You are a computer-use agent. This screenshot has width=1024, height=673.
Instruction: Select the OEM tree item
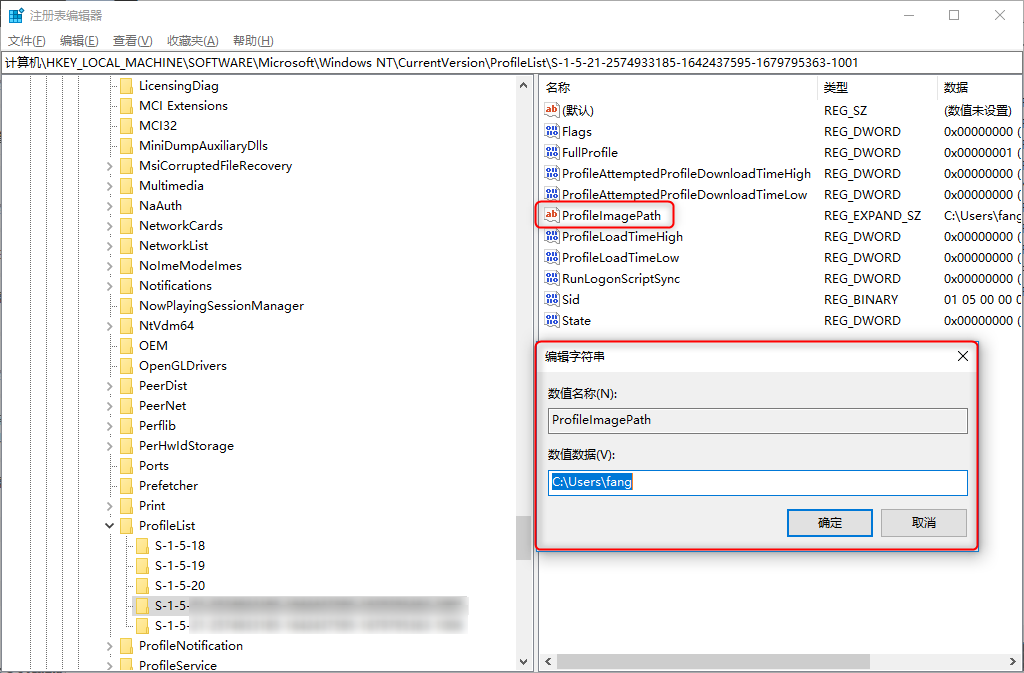(153, 346)
